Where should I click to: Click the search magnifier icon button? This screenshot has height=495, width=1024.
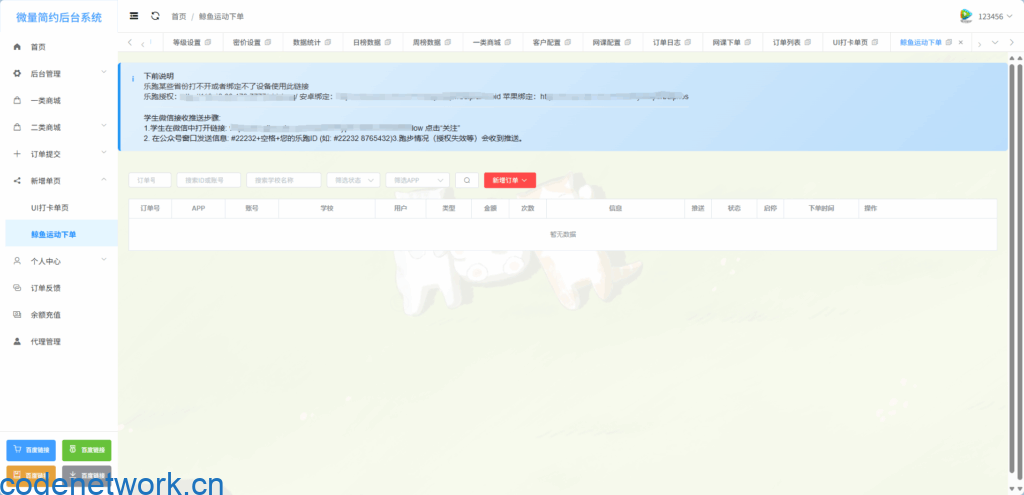(466, 180)
